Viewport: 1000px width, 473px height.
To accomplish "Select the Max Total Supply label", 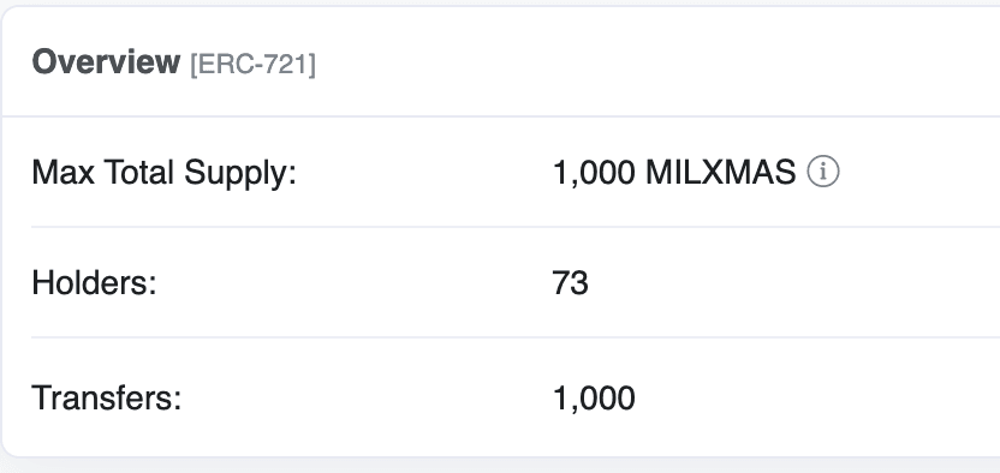I will (165, 173).
